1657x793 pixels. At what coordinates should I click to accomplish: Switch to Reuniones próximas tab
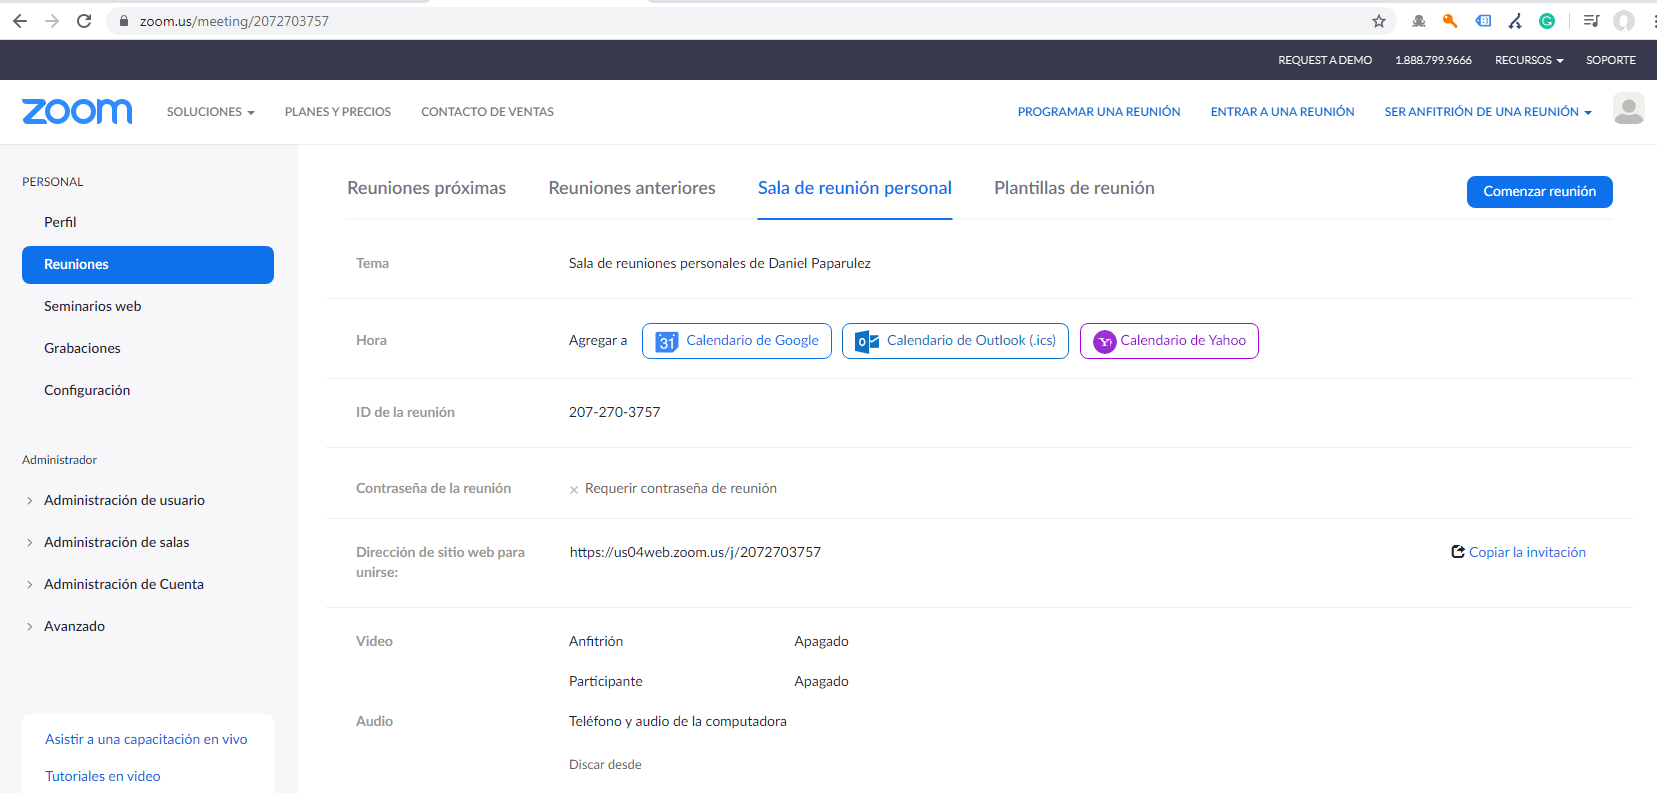pos(427,188)
